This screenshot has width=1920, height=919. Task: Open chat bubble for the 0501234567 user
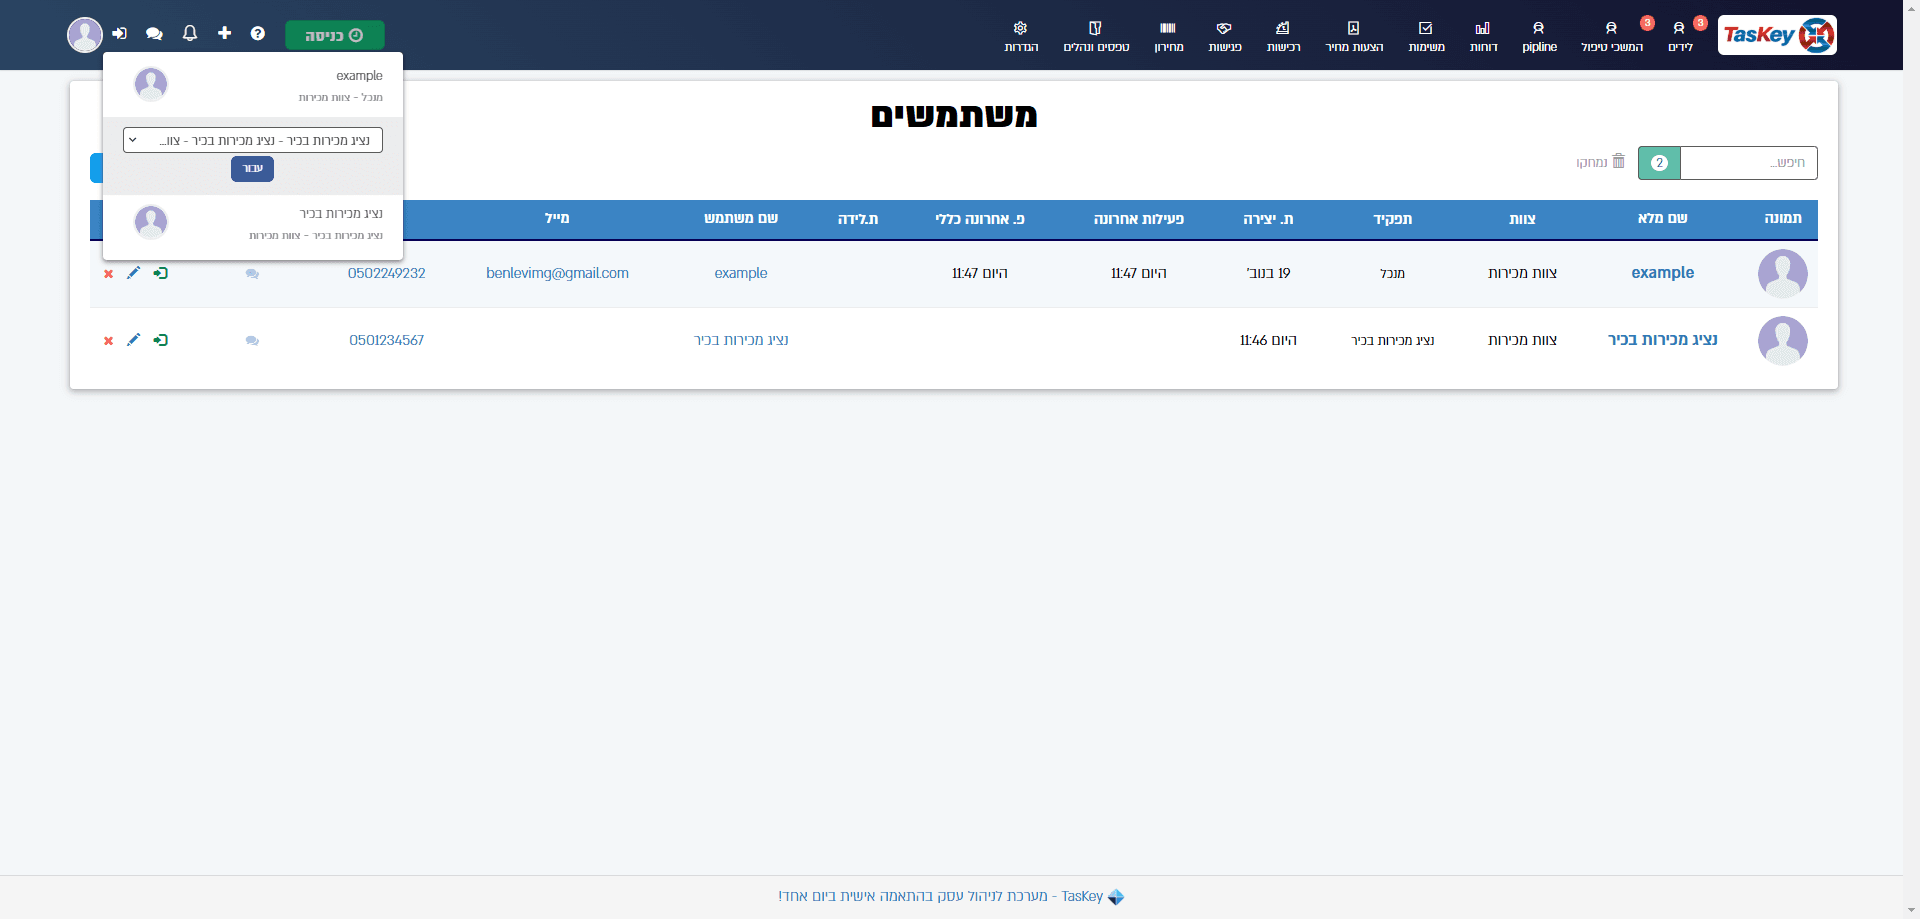click(252, 341)
